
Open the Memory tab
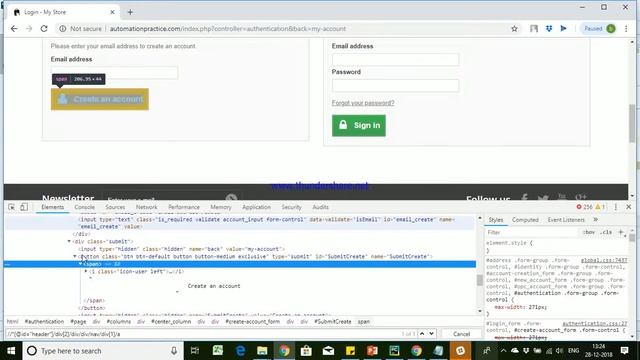(x=221, y=207)
